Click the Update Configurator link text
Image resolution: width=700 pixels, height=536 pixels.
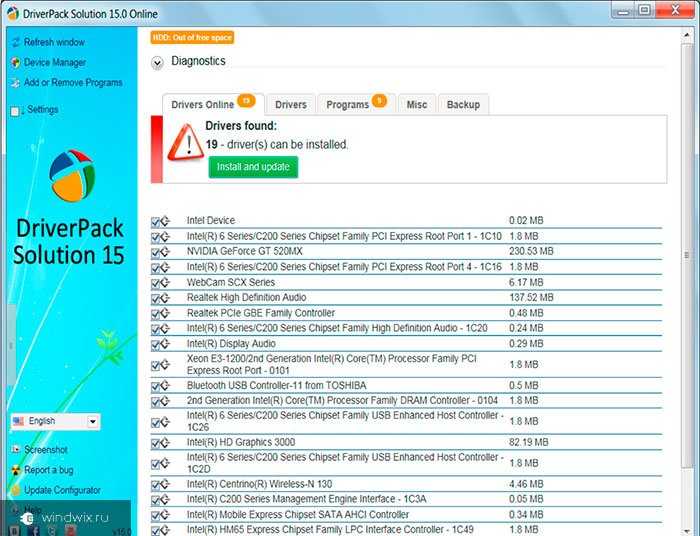62,490
